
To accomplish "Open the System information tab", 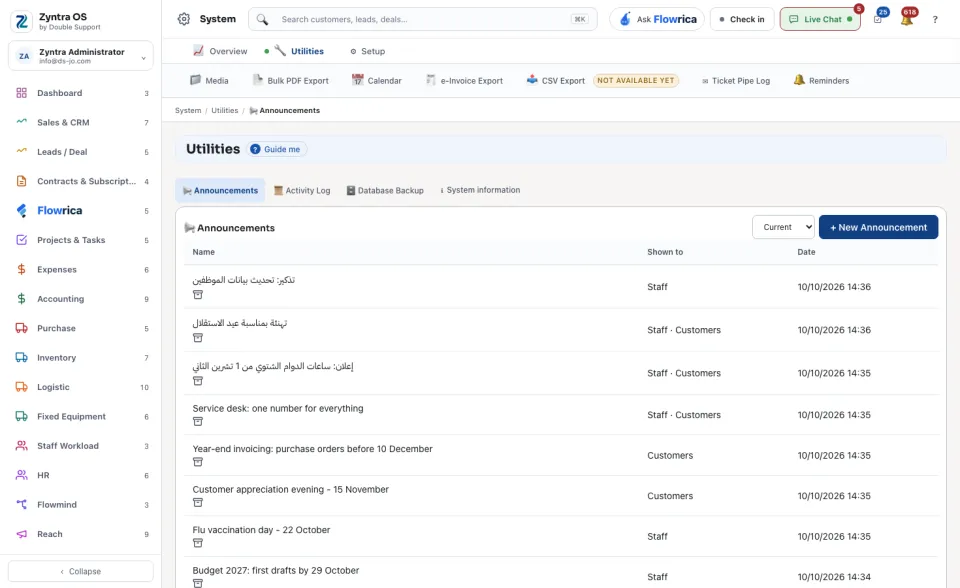I will pos(480,190).
